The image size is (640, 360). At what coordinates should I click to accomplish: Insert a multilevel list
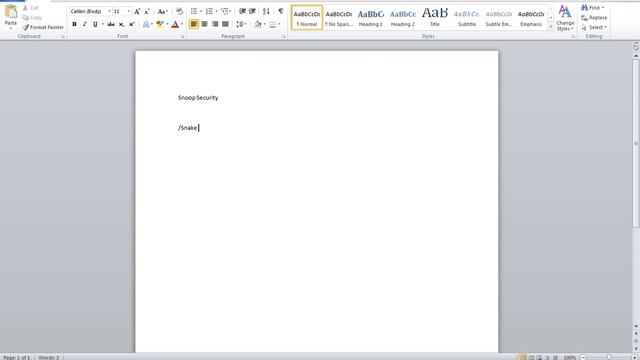(224, 11)
